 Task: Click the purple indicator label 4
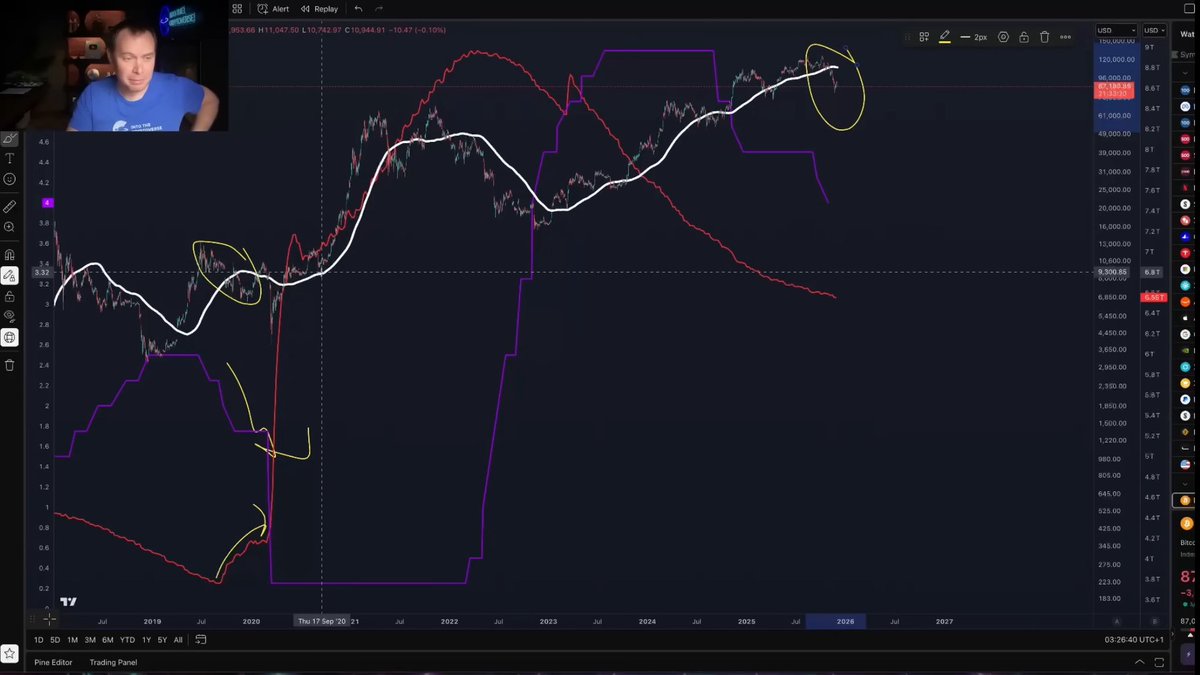click(x=48, y=203)
